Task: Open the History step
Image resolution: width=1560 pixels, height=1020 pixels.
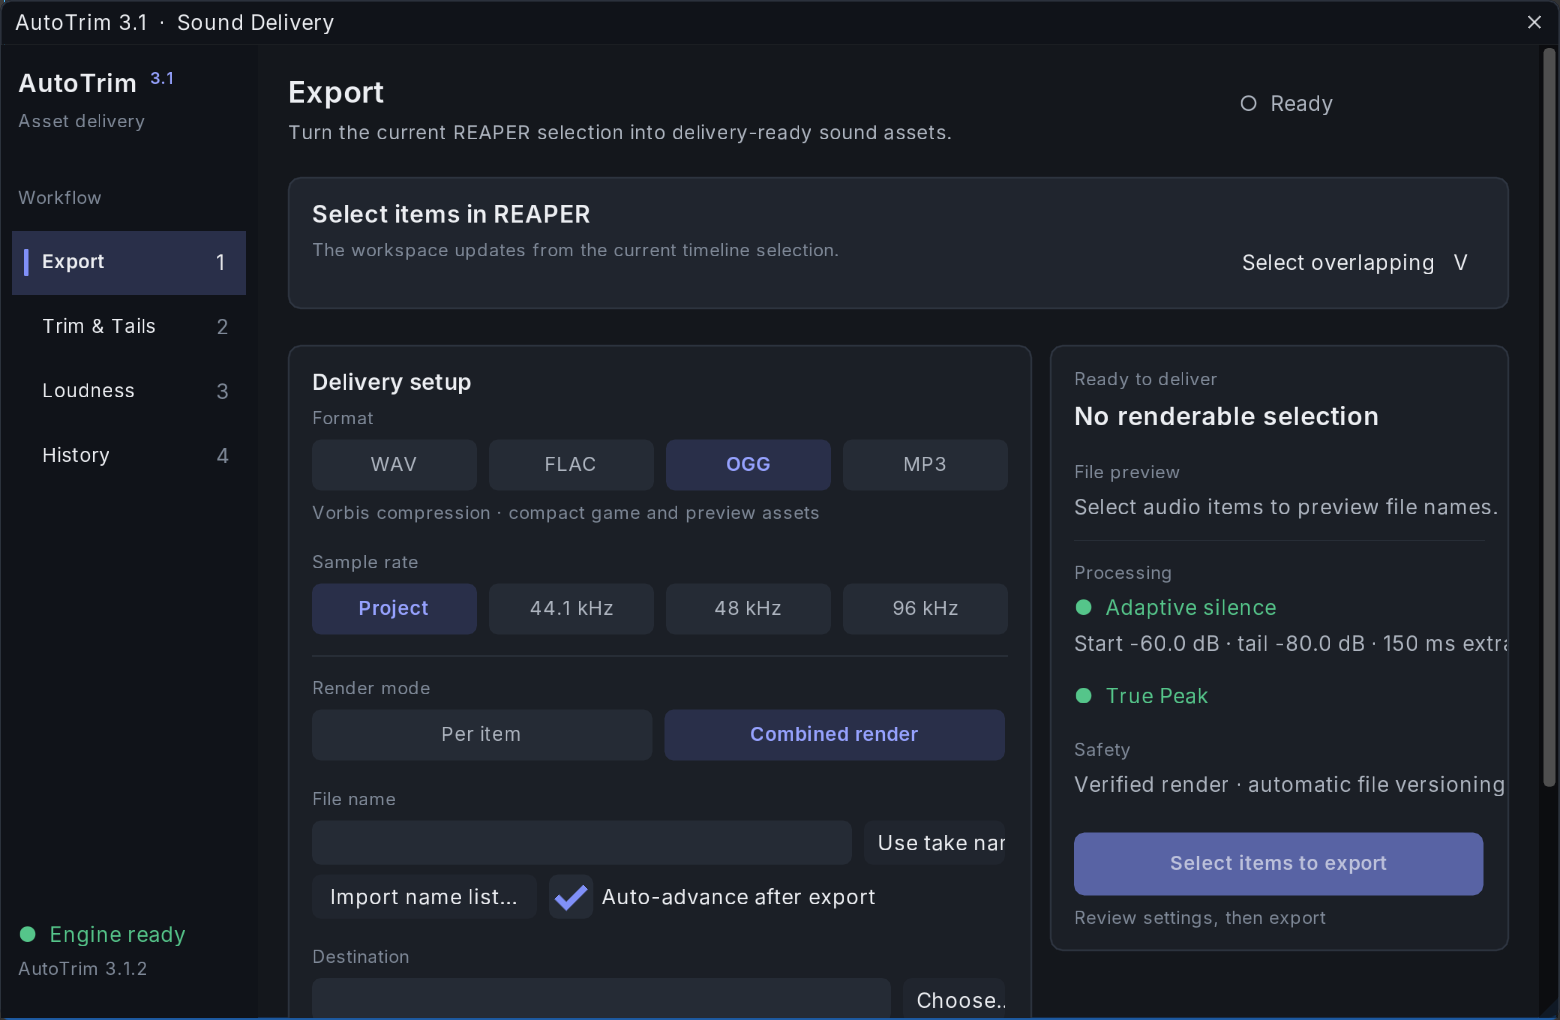Action: [x=129, y=456]
